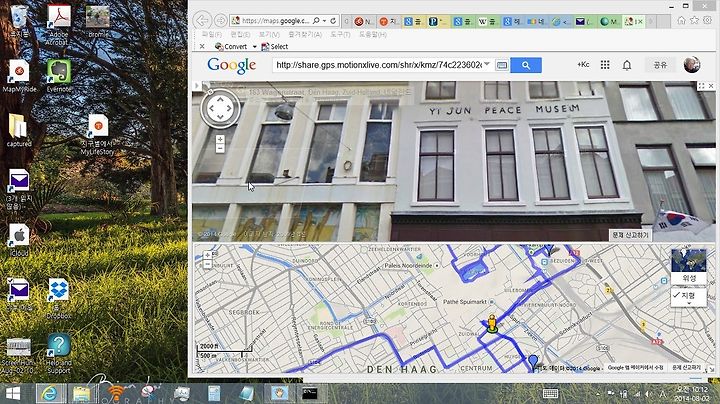This screenshot has width=720, height=404.
Task: Open the Windows Start button
Action: [13, 393]
